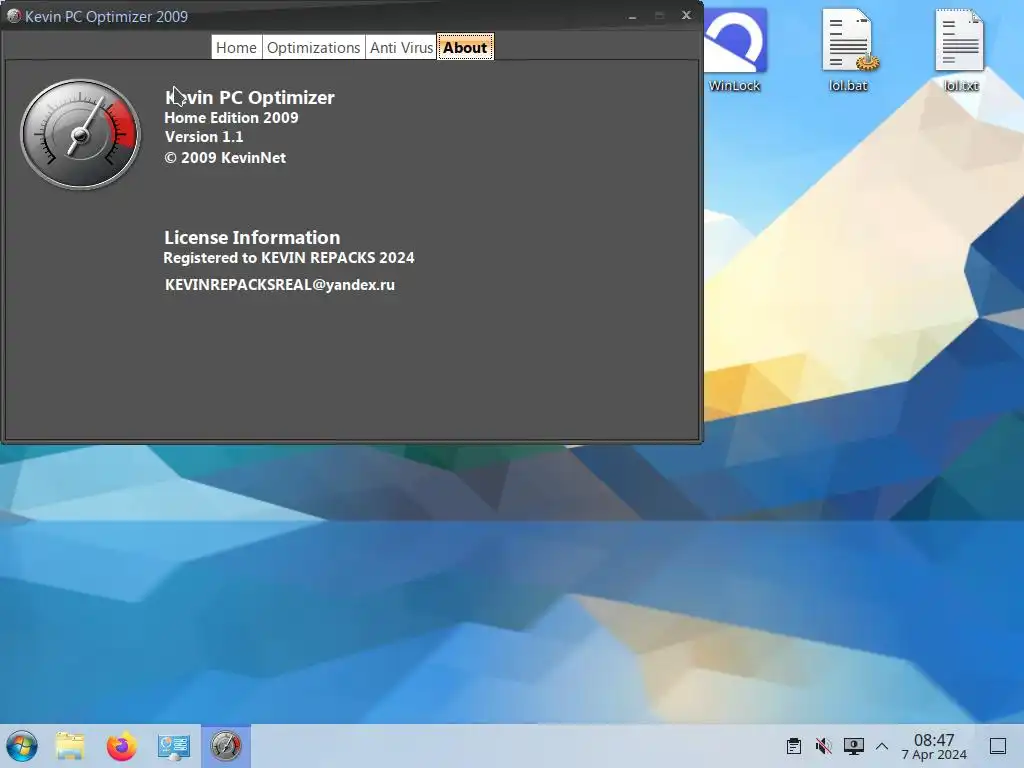This screenshot has height=768, width=1024.
Task: Click the speedometer gauge logo
Action: tap(80, 135)
